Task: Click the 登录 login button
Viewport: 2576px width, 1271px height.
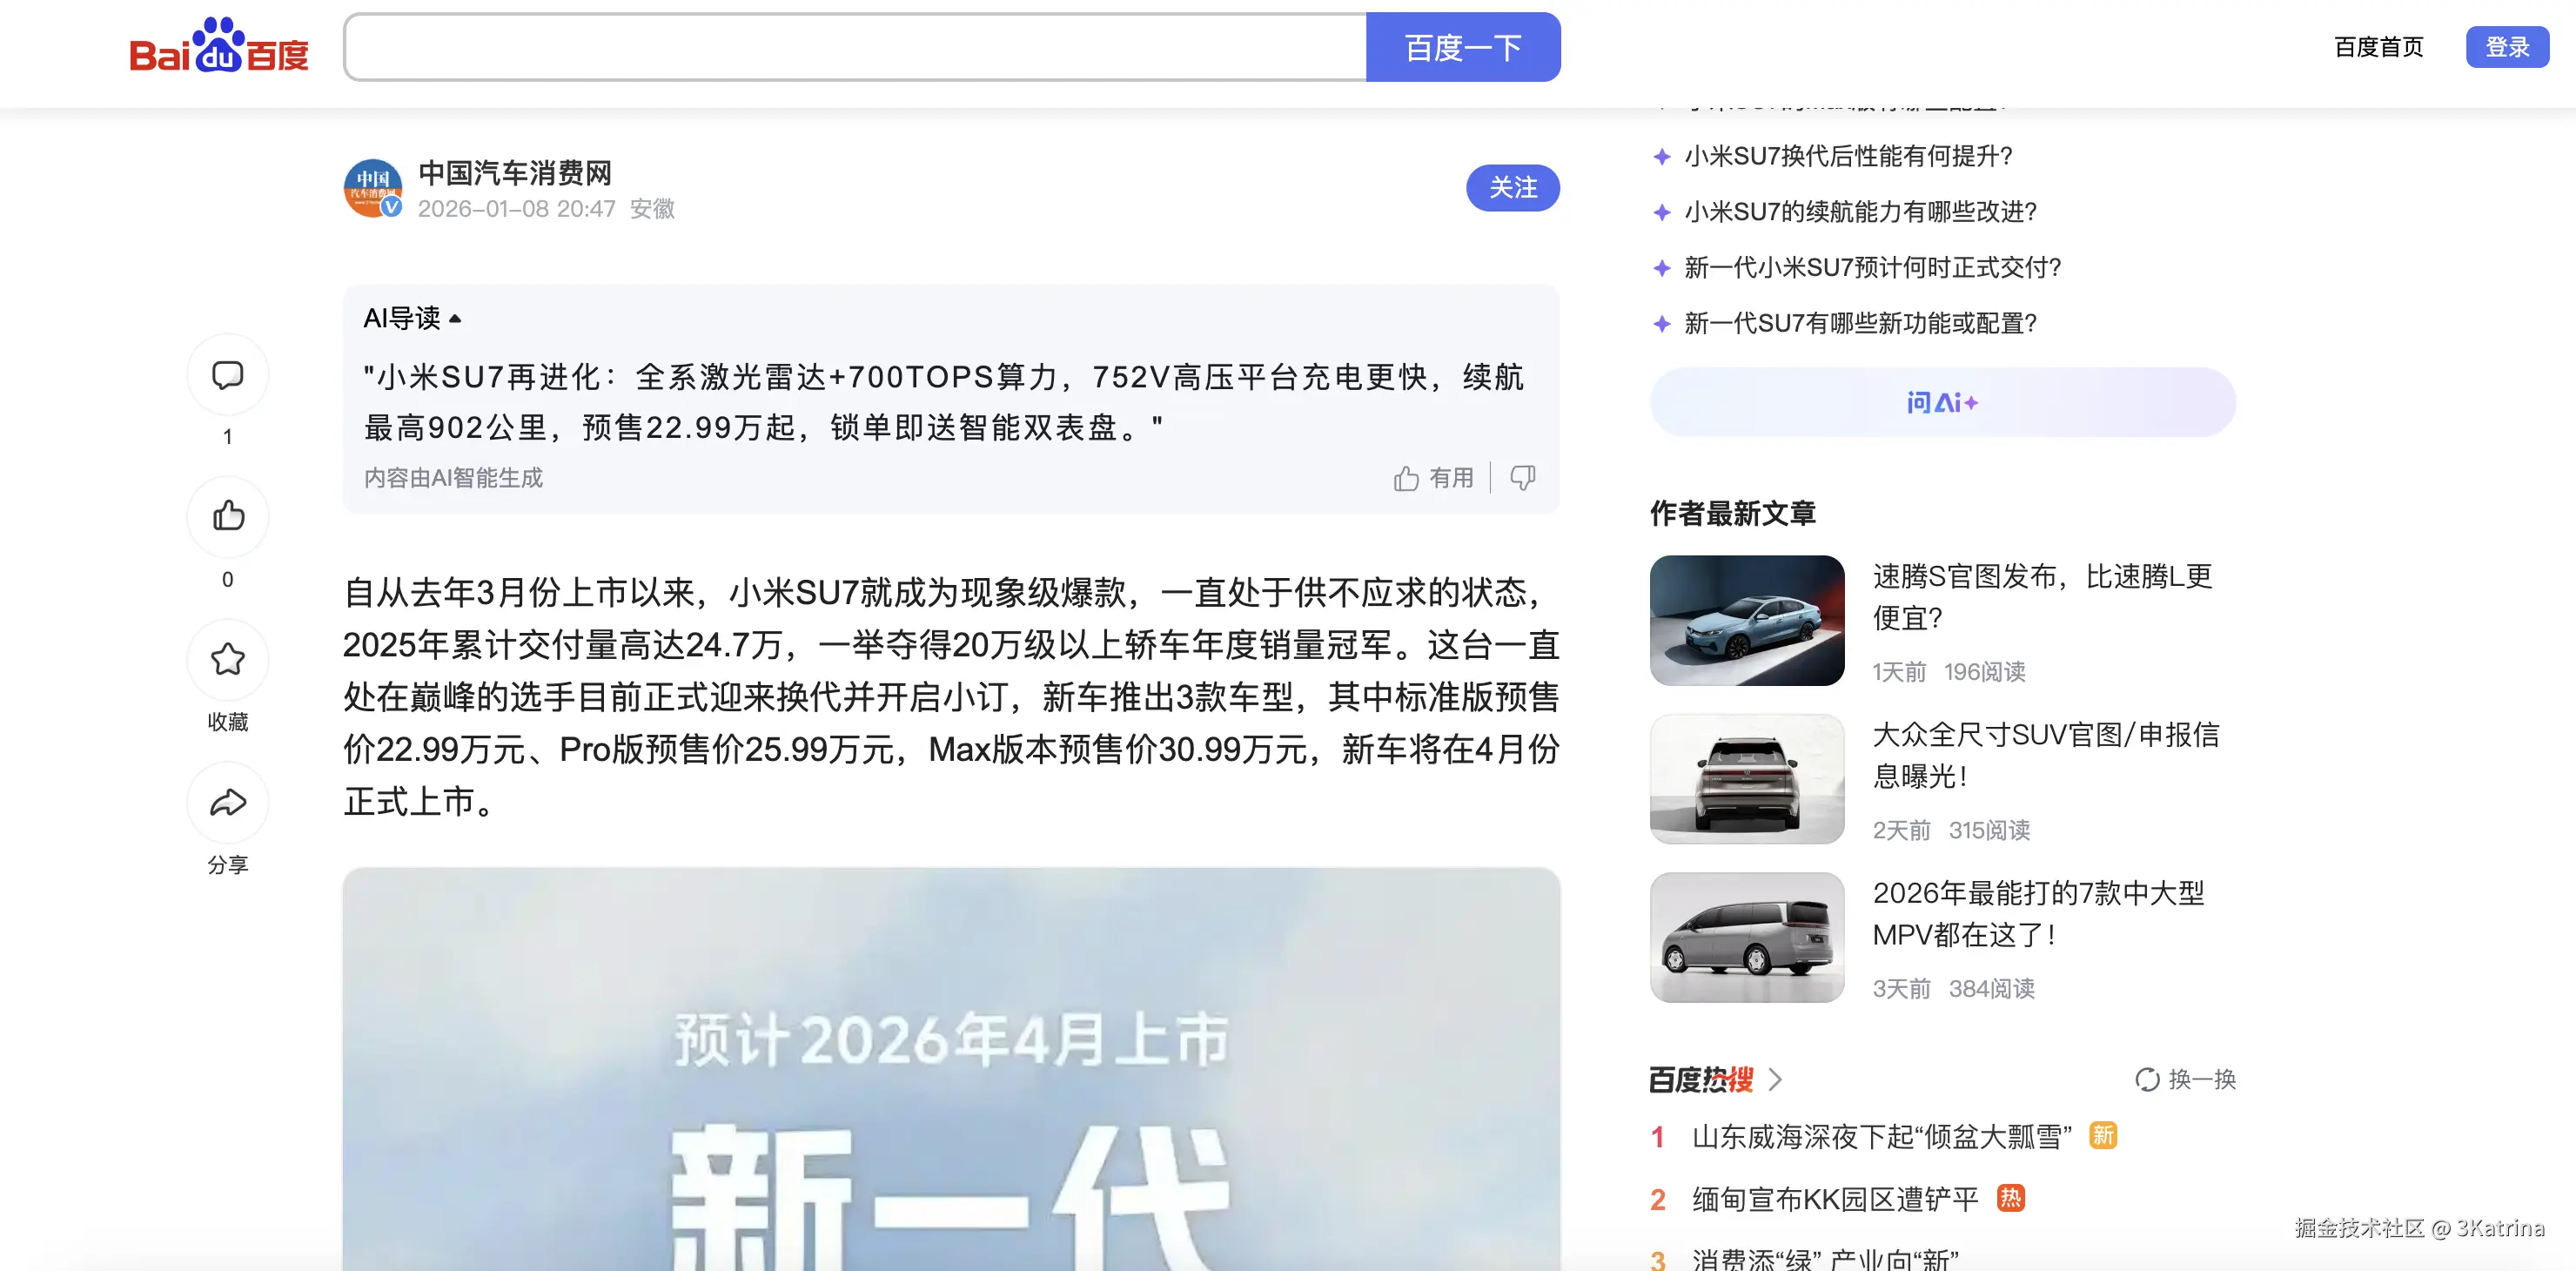Action: pos(2506,47)
